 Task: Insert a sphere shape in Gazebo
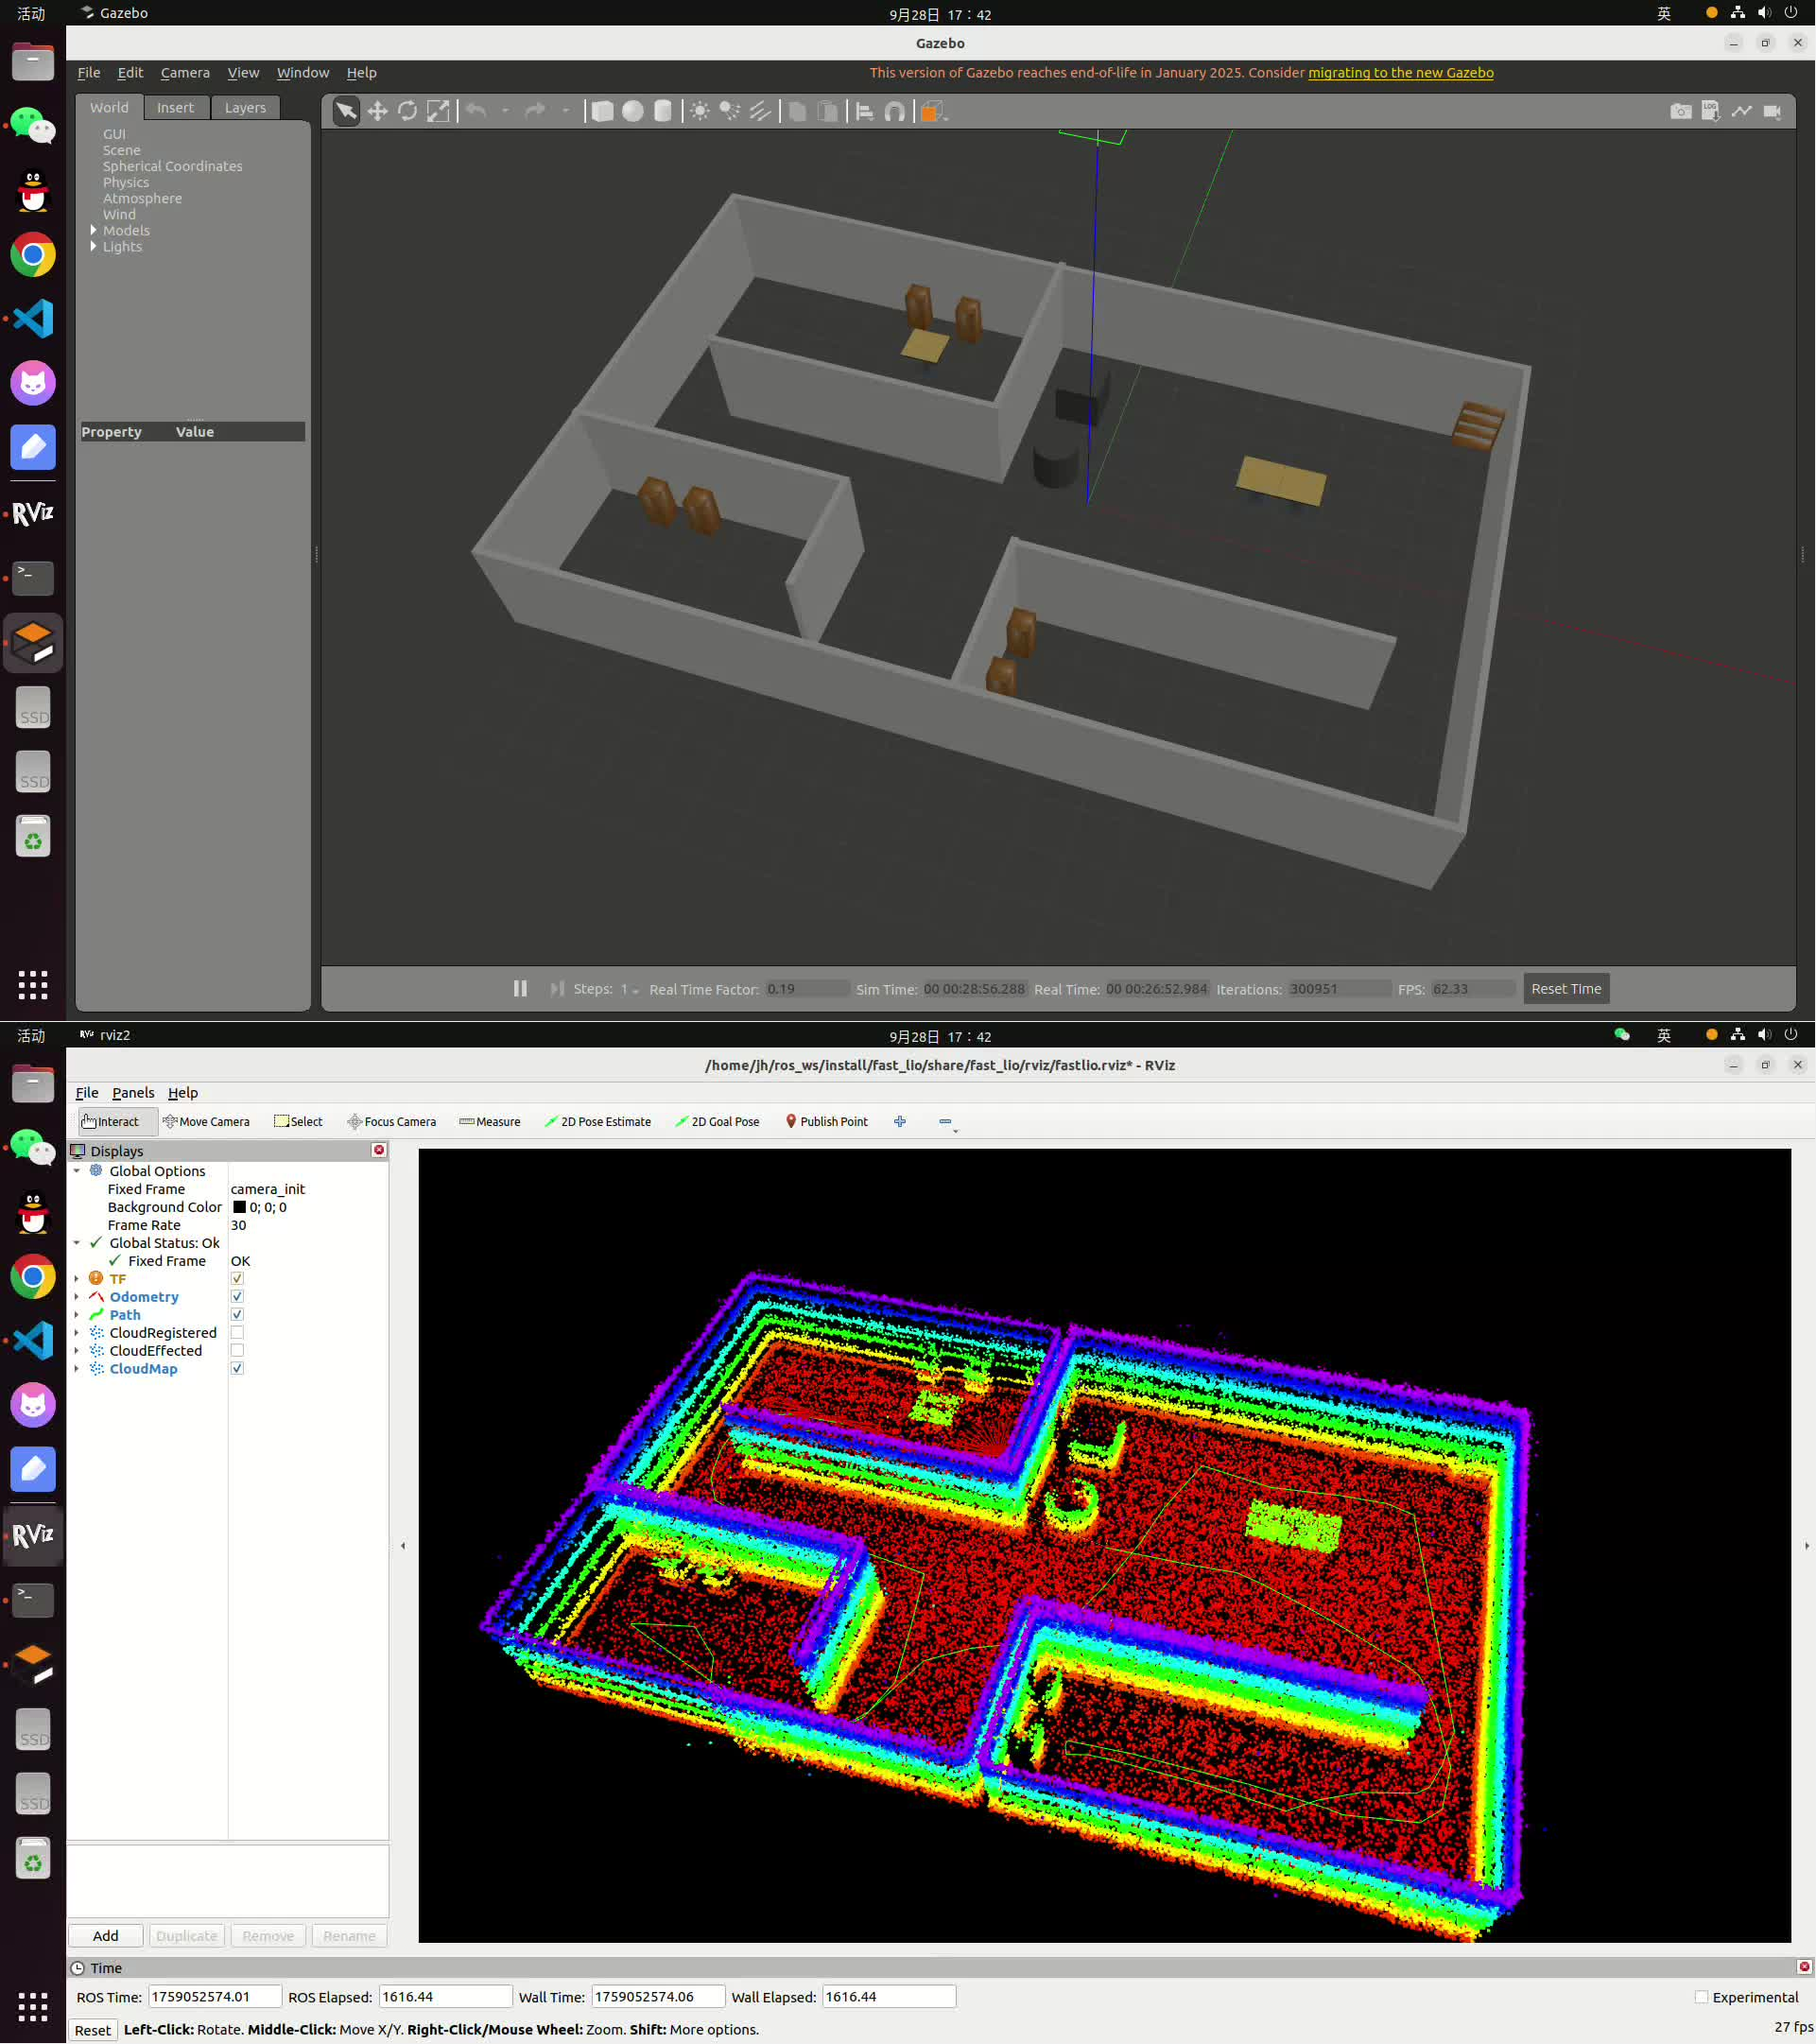(632, 111)
